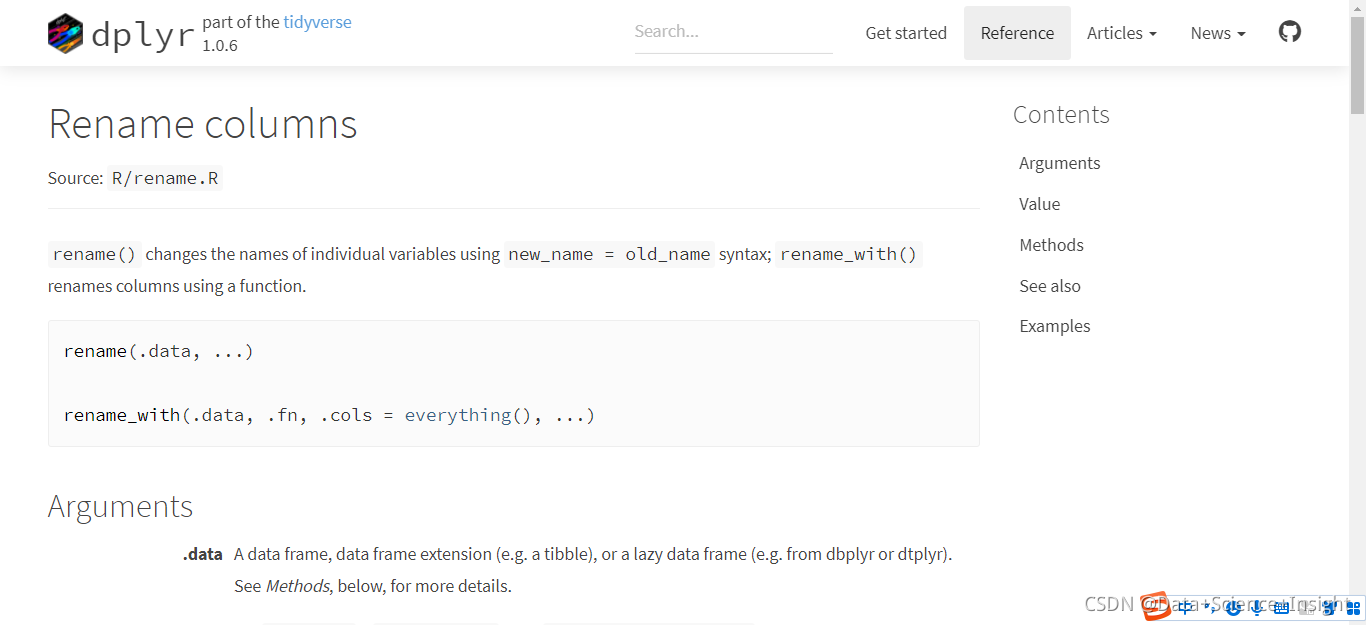Jump to Methods in Contents

coord(1051,245)
